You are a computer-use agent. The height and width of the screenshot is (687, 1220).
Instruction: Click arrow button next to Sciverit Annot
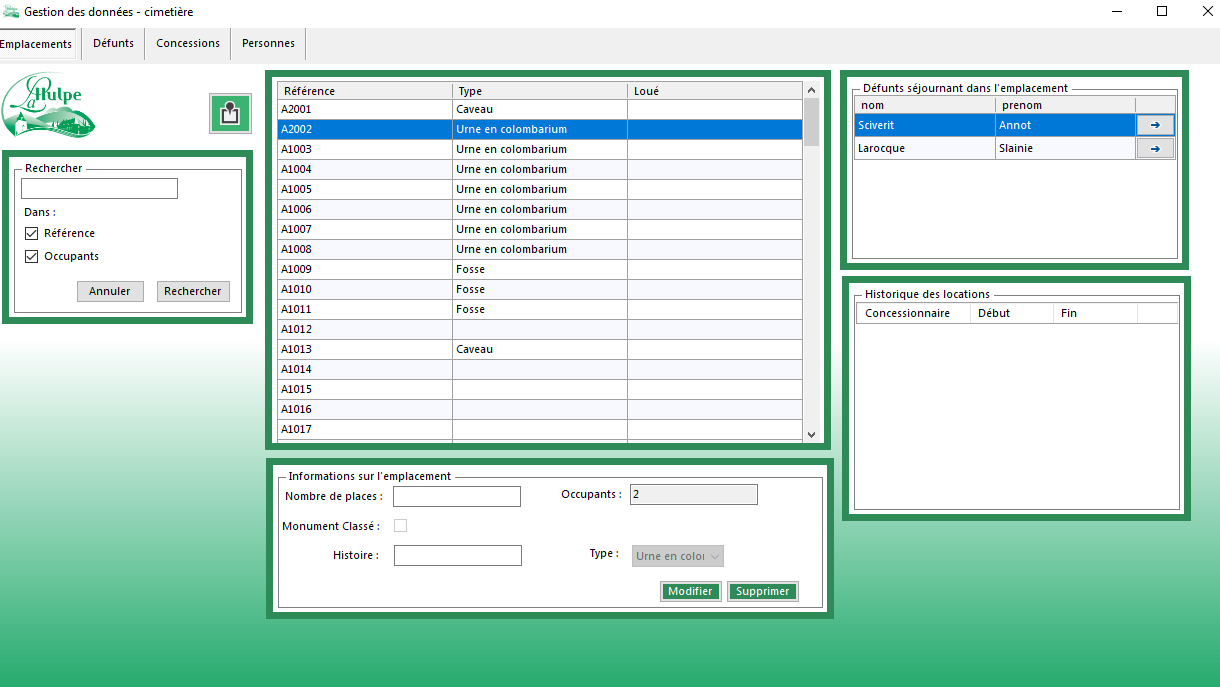coord(1155,125)
